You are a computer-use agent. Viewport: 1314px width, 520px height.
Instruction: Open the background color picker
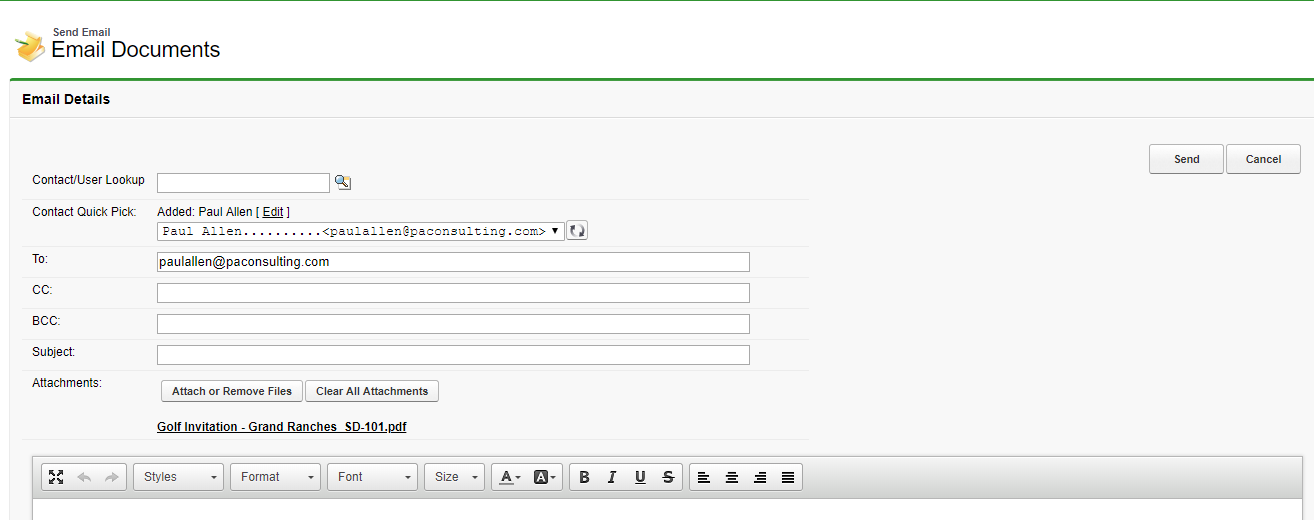(x=545, y=477)
